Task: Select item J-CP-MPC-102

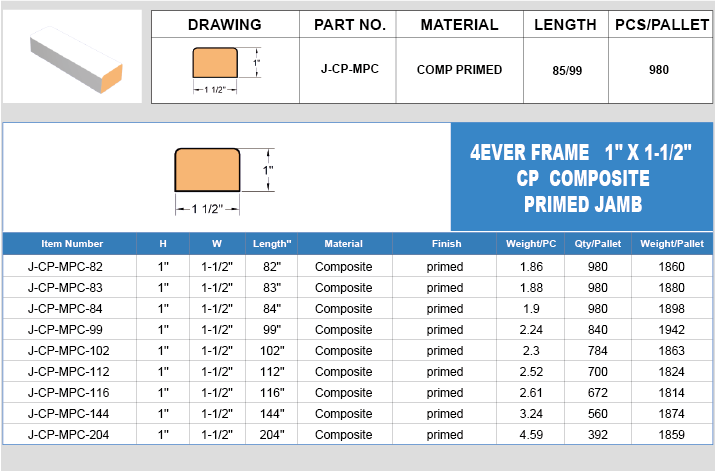Action: [x=69, y=351]
